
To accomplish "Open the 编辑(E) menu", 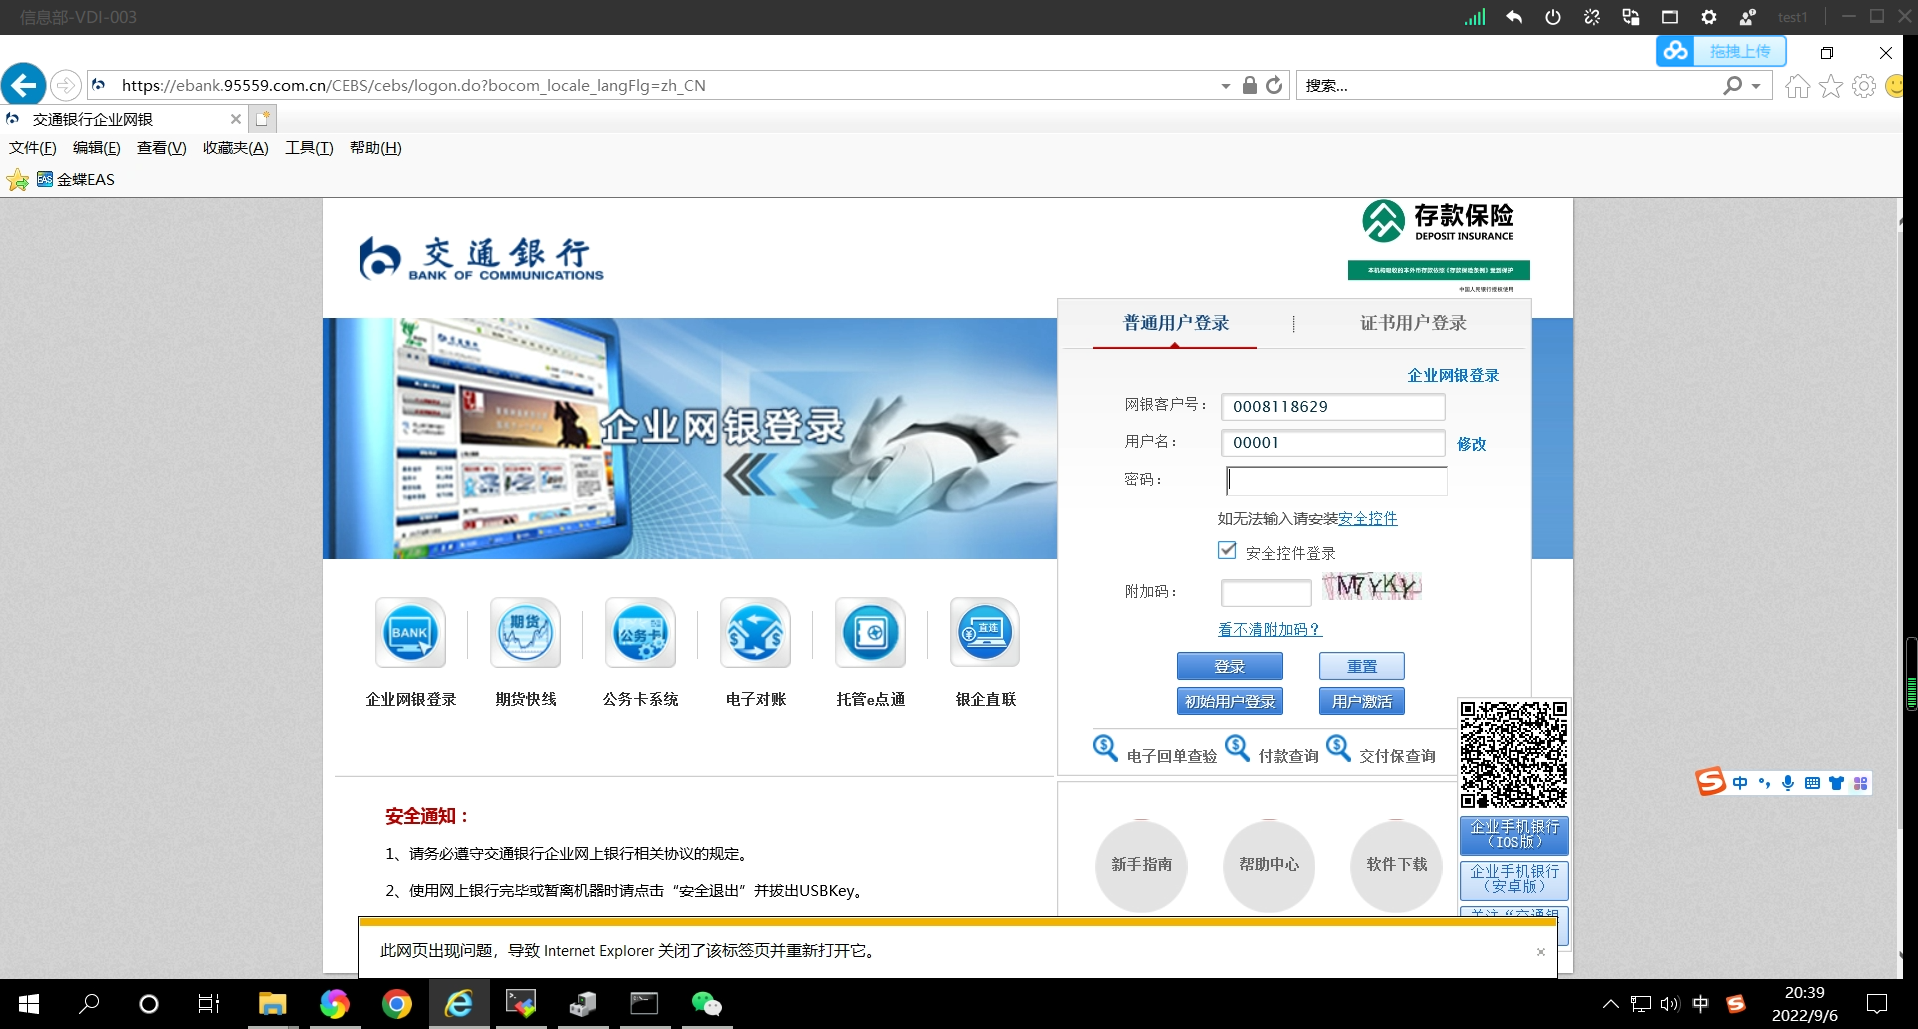I will (x=97, y=148).
